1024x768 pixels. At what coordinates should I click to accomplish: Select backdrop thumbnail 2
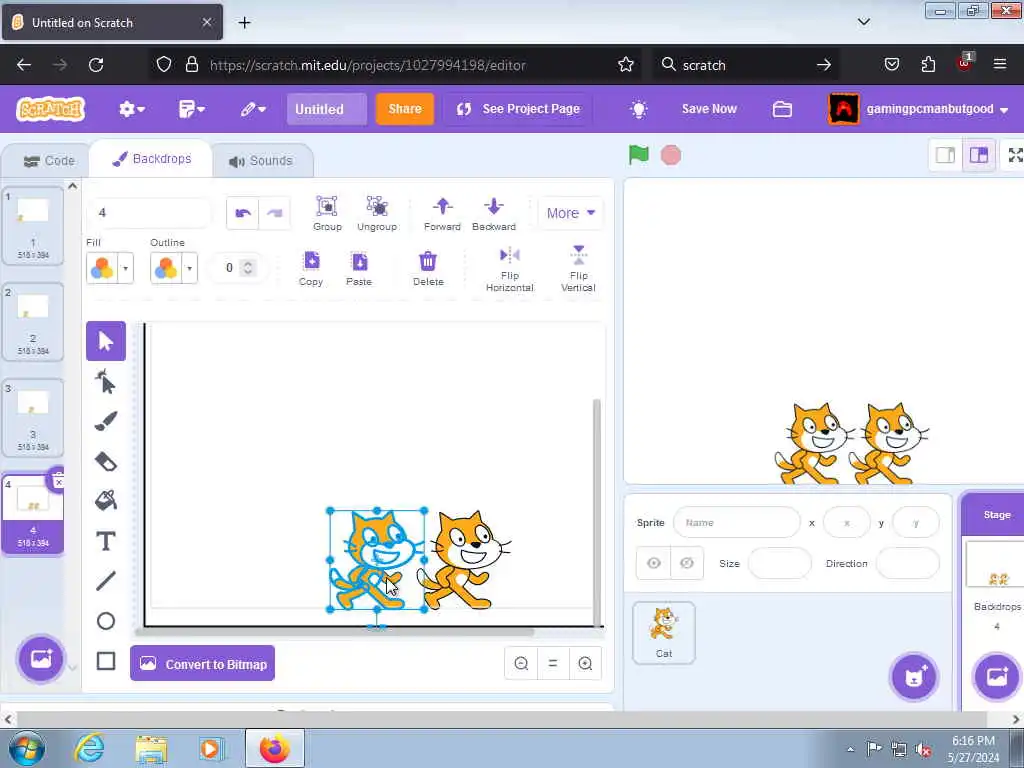tap(33, 321)
